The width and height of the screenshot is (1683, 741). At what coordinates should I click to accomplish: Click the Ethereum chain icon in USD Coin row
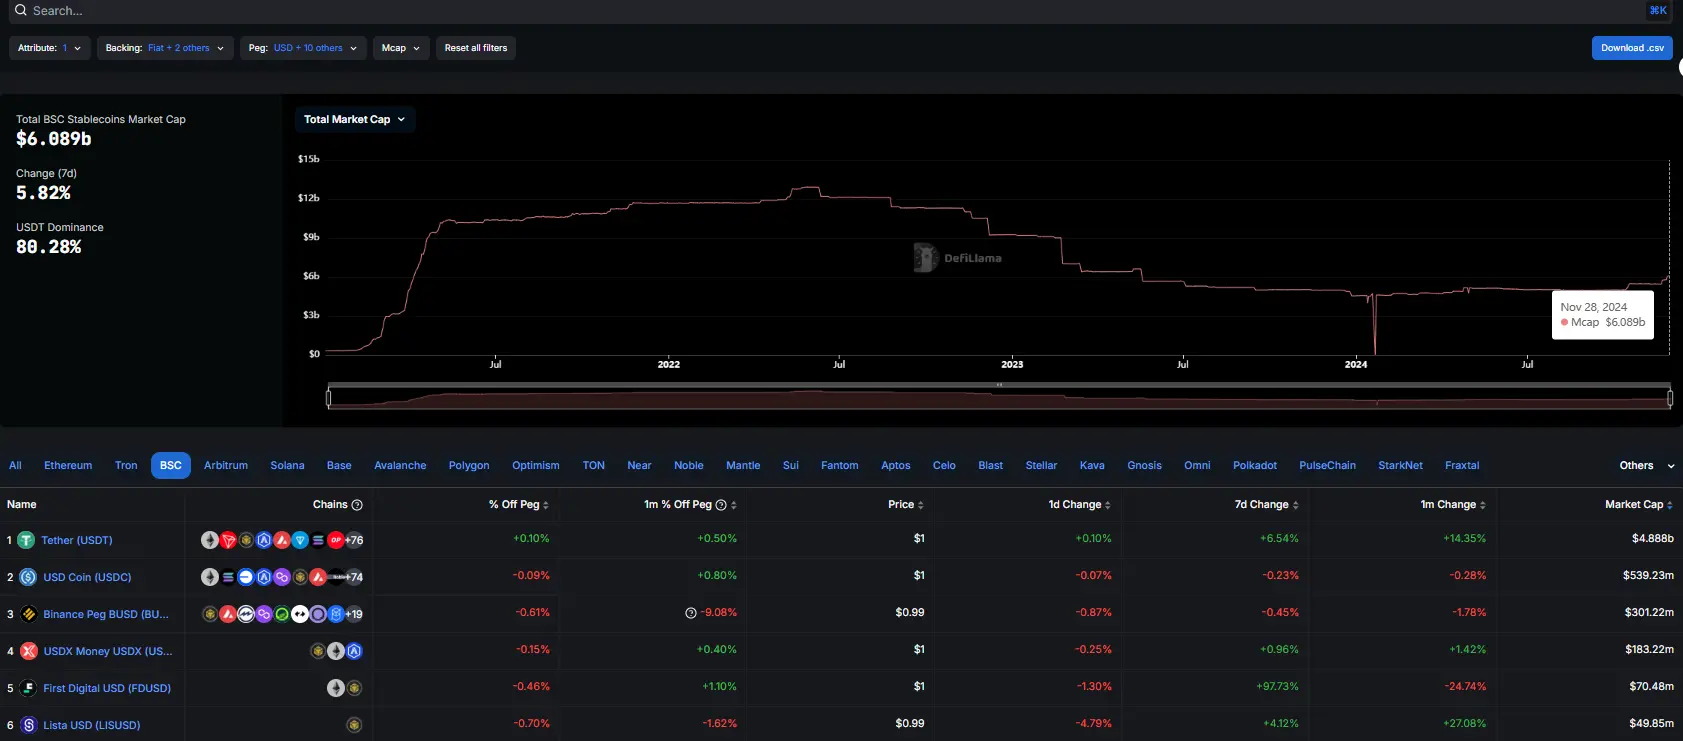(210, 577)
